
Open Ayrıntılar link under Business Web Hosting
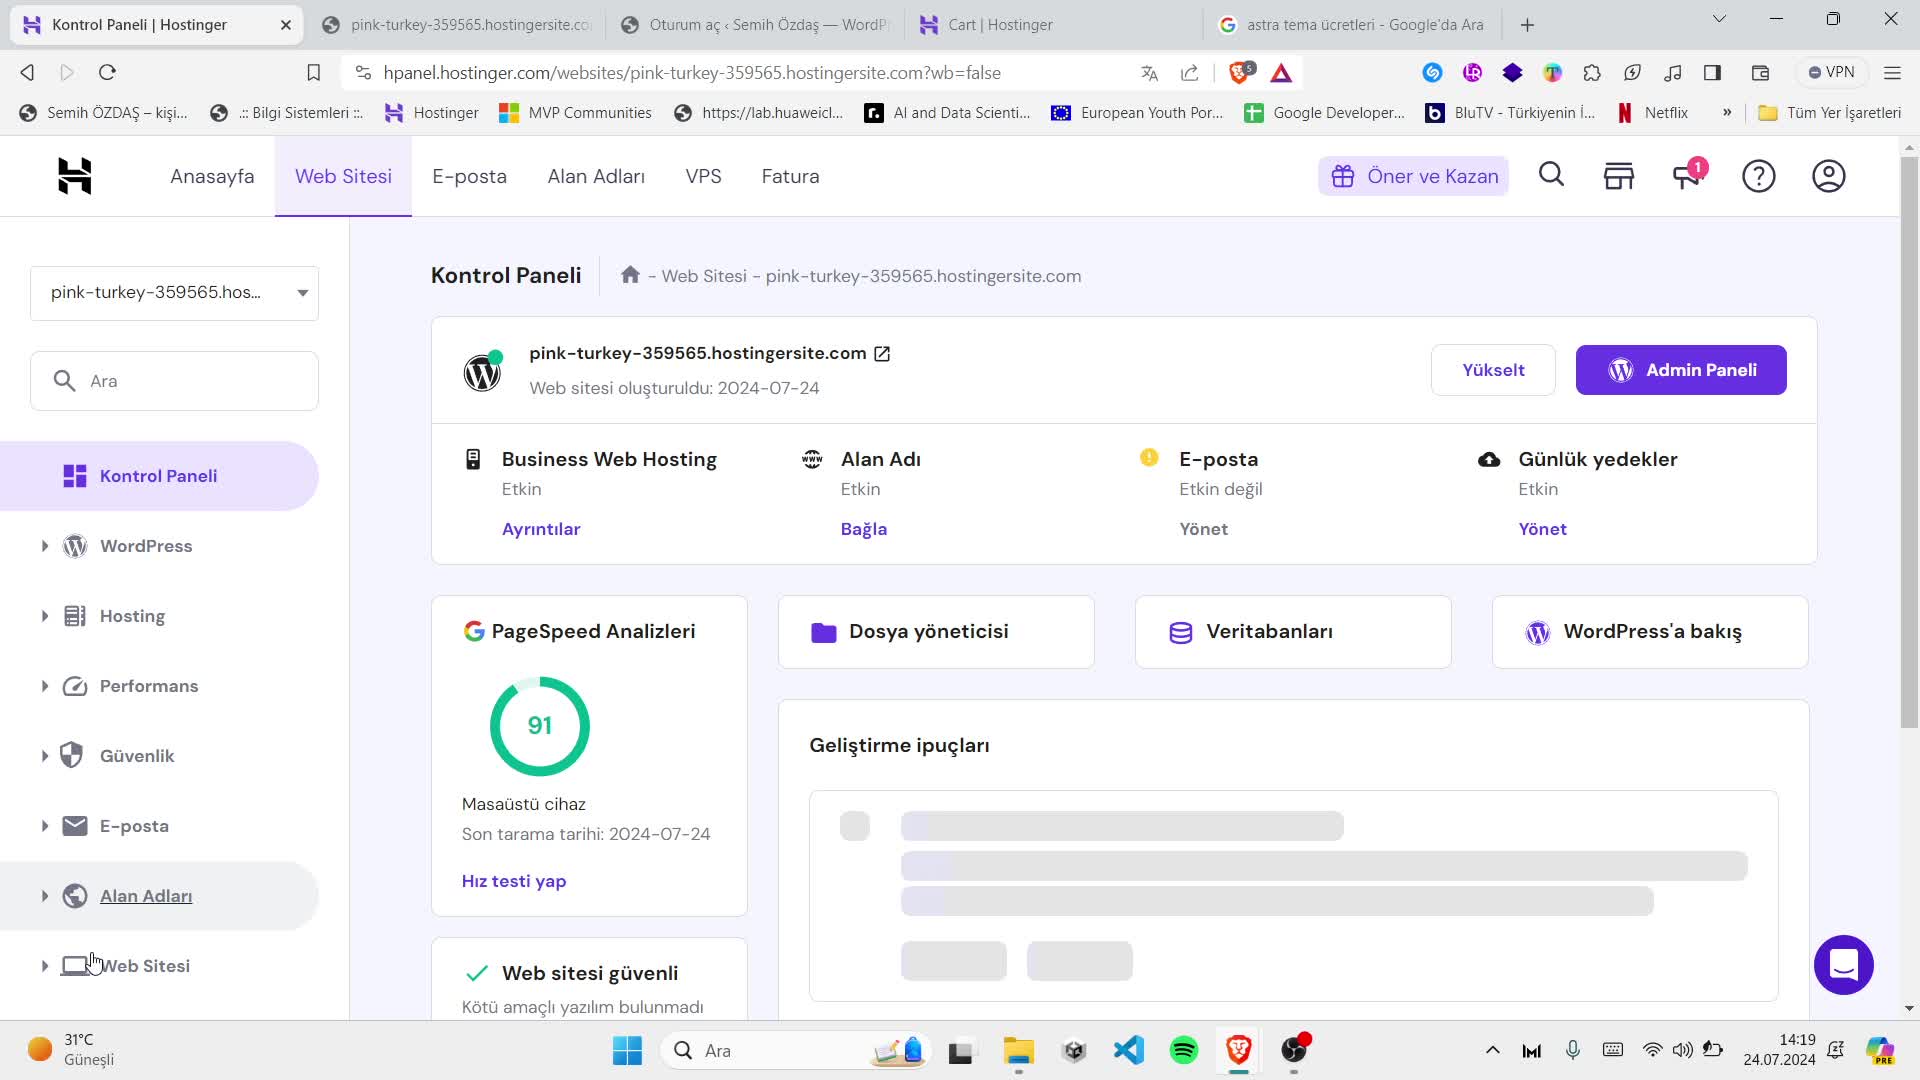pyautogui.click(x=541, y=529)
